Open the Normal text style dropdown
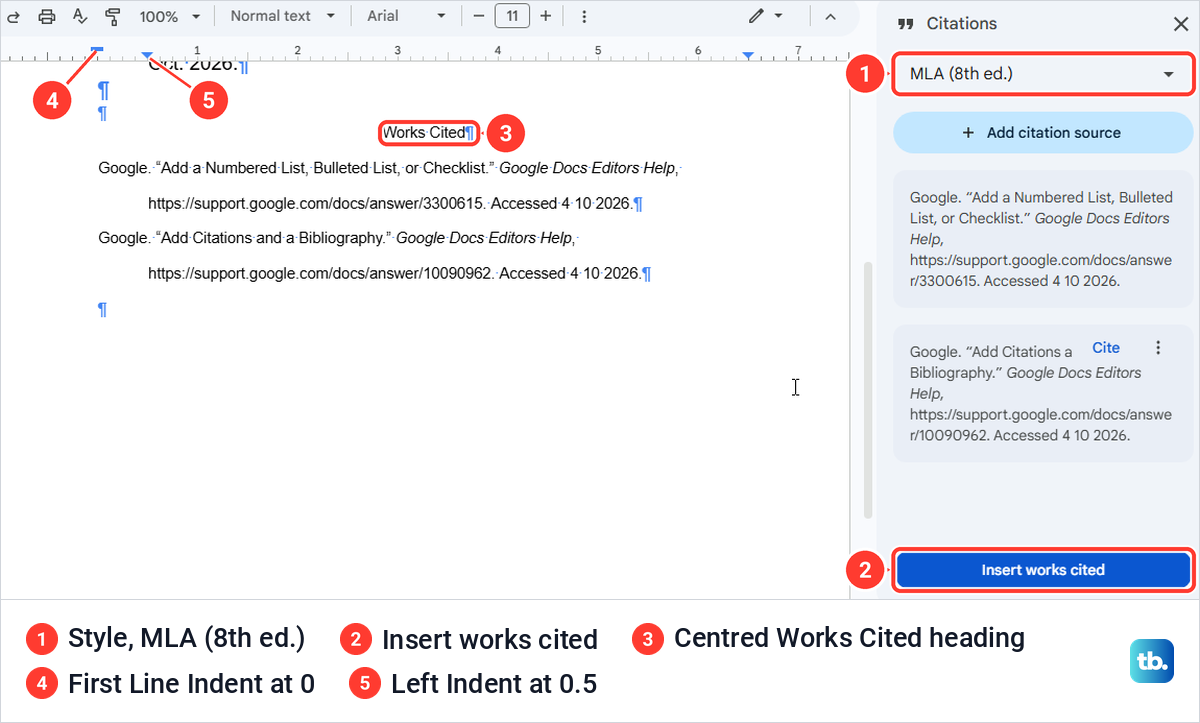The height and width of the screenshot is (723, 1200). 283,16
